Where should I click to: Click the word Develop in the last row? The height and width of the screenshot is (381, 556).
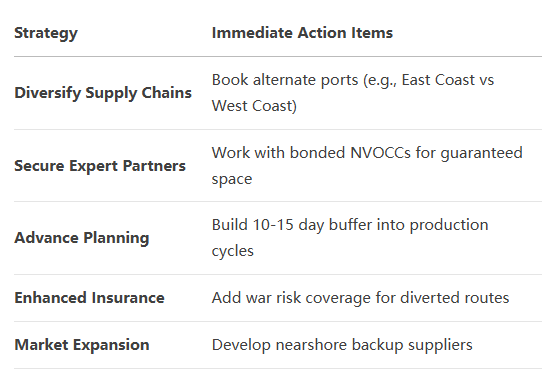(x=241, y=345)
